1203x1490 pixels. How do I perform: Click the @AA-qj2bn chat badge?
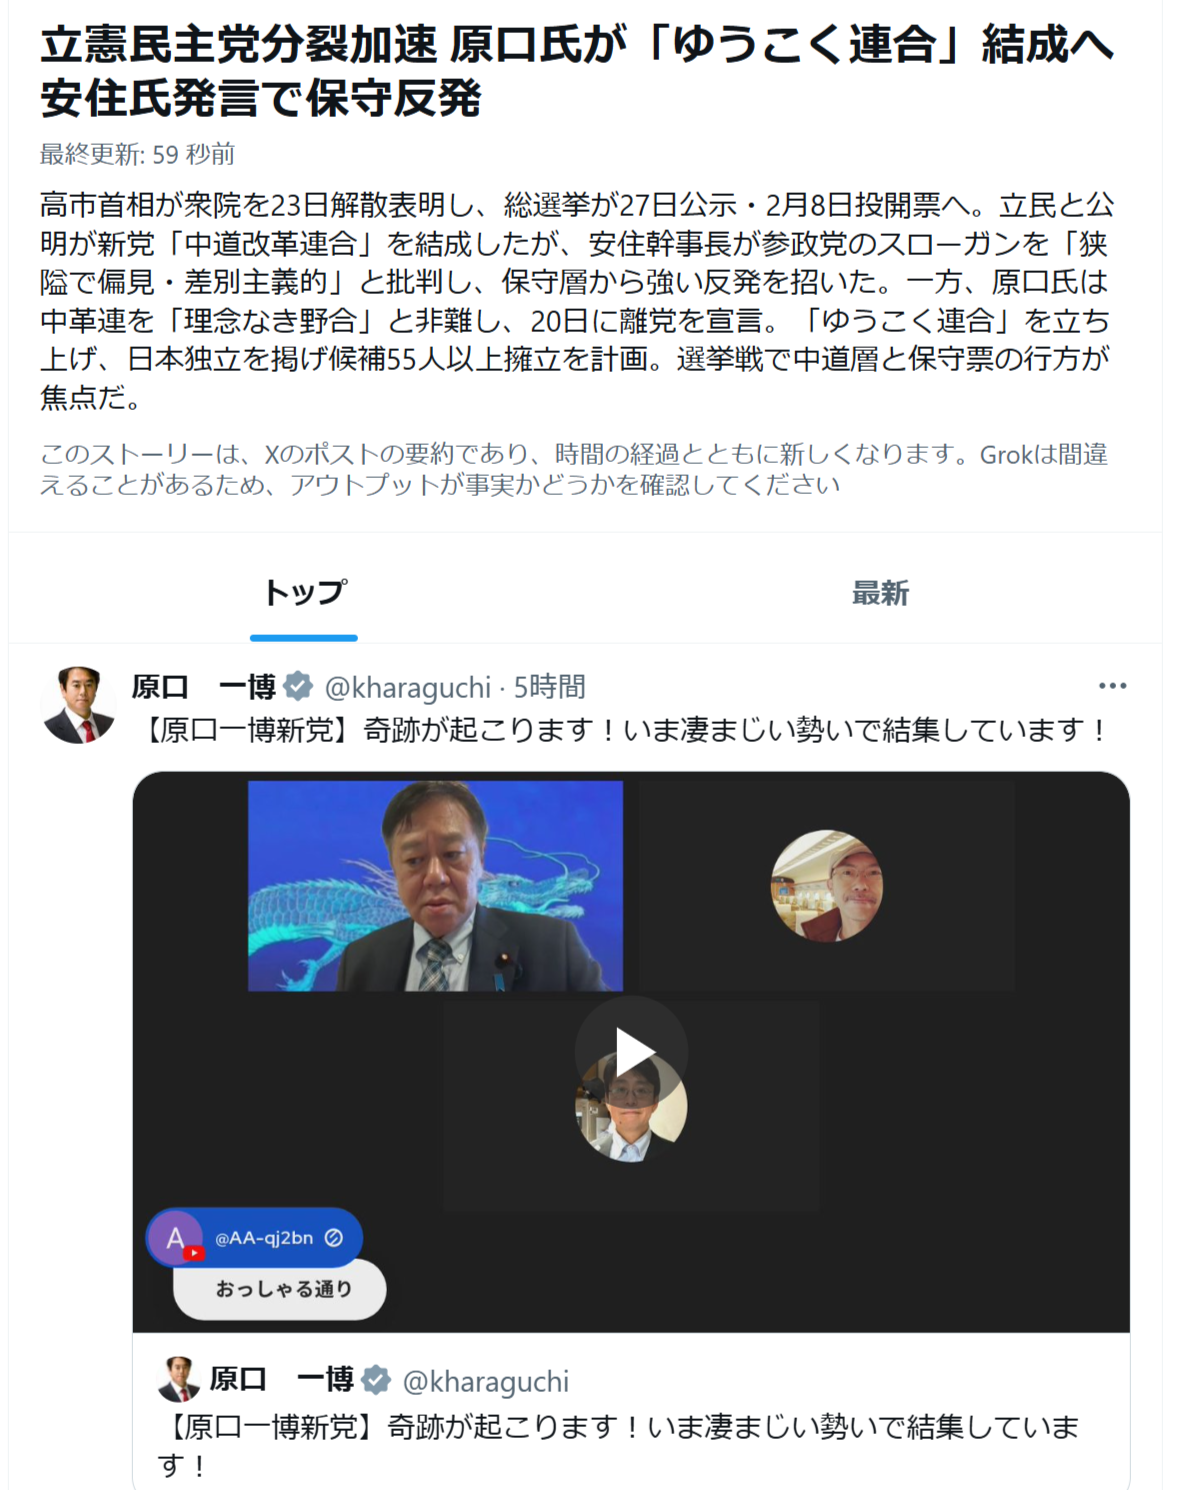pos(255,1238)
